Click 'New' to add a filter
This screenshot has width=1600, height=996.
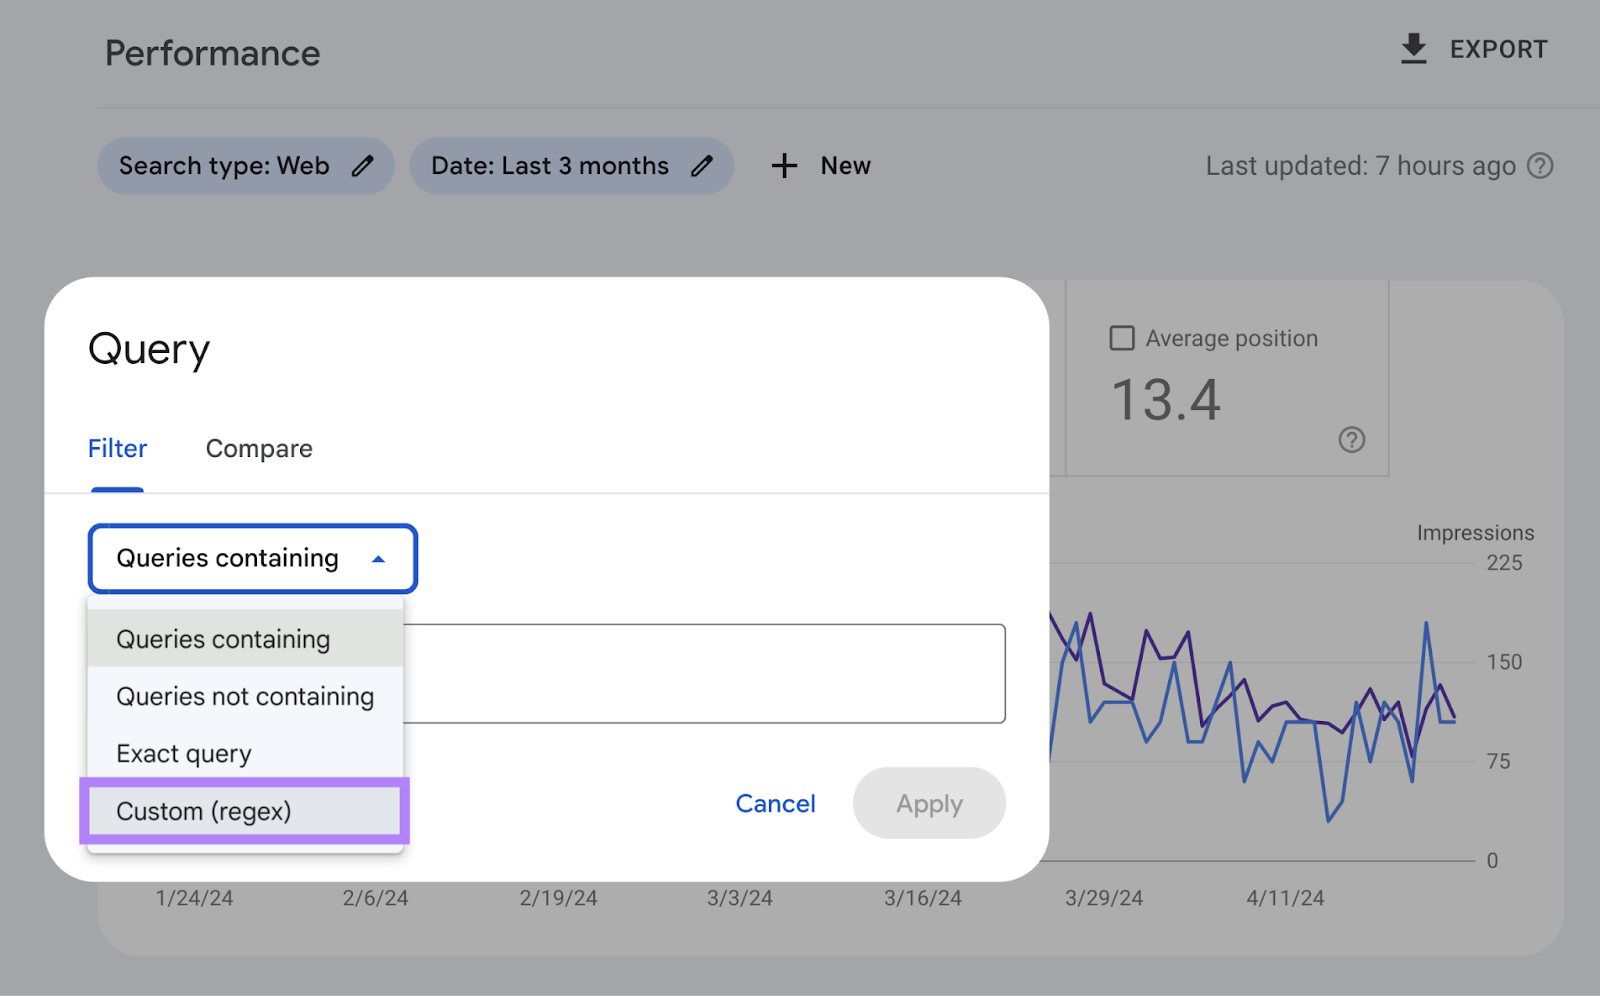coord(845,166)
